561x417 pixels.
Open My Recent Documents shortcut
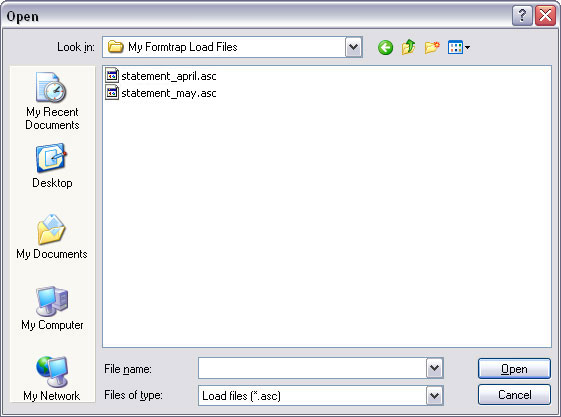click(52, 101)
